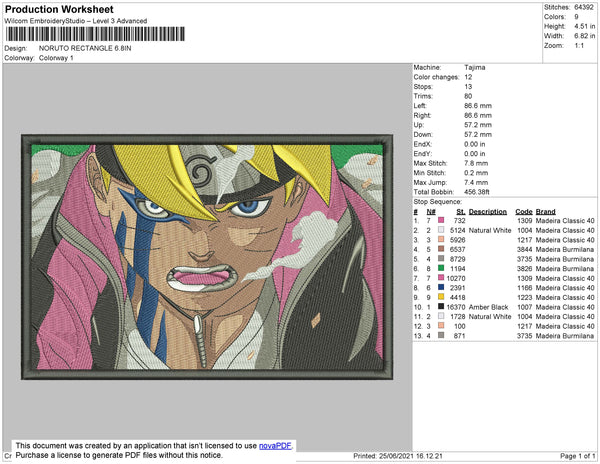The height and width of the screenshot is (464, 600).
Task: Click the Trims value 80
Action: [468, 96]
